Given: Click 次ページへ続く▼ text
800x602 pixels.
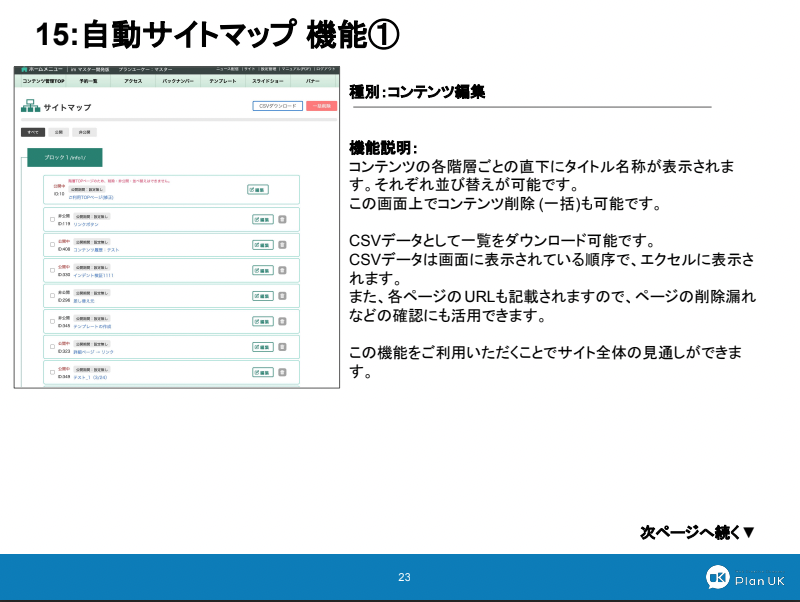Looking at the screenshot, I should tap(697, 533).
